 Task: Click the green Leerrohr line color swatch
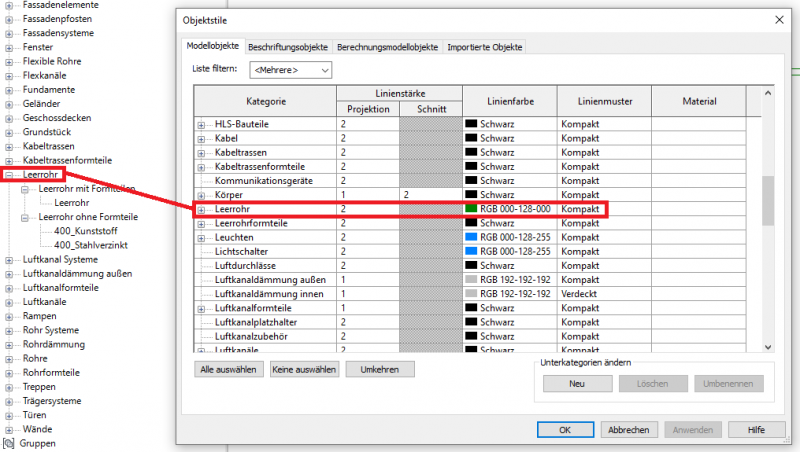[472, 209]
